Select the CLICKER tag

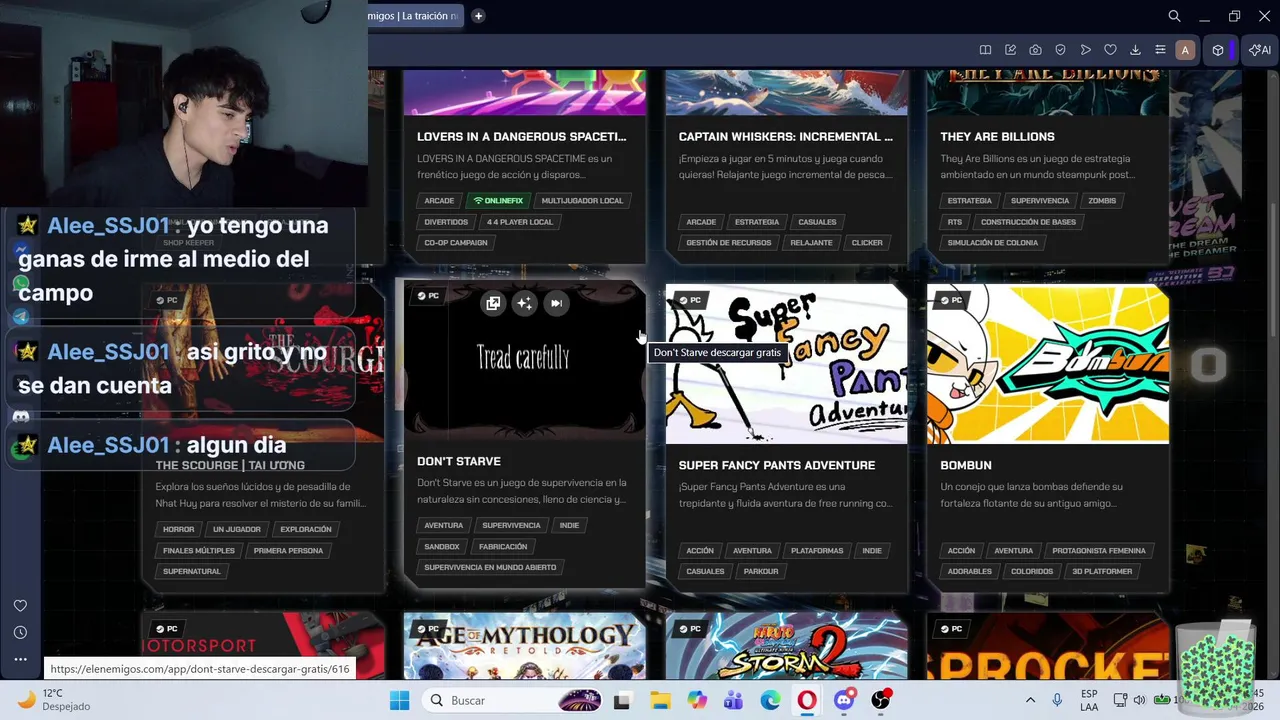pos(867,242)
